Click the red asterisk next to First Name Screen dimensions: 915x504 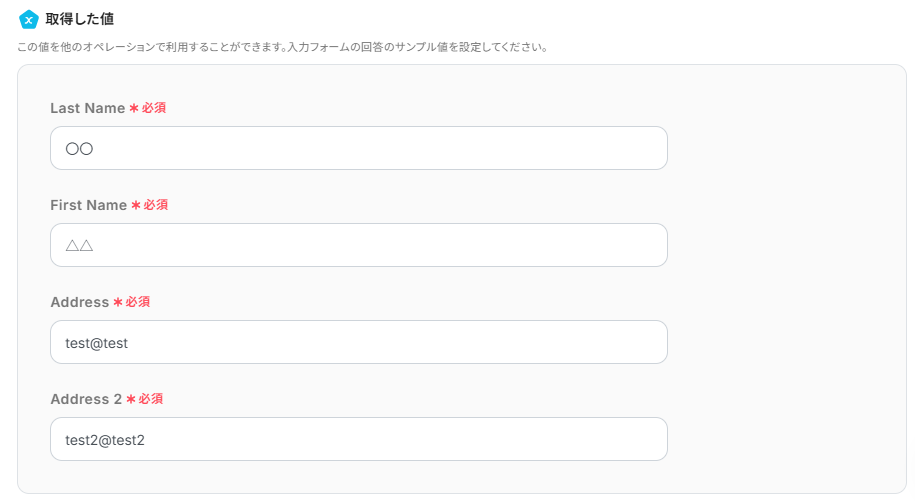pyautogui.click(x=136, y=205)
